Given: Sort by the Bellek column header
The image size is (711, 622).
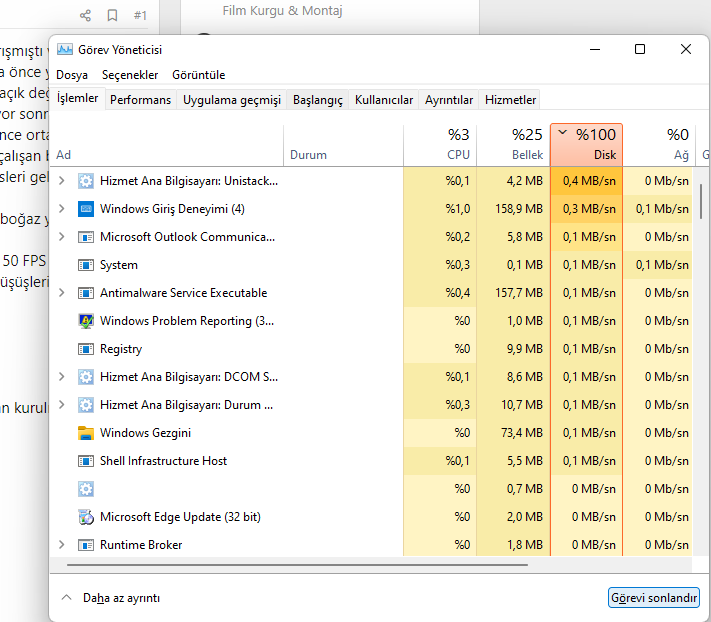Looking at the screenshot, I should click(513, 146).
